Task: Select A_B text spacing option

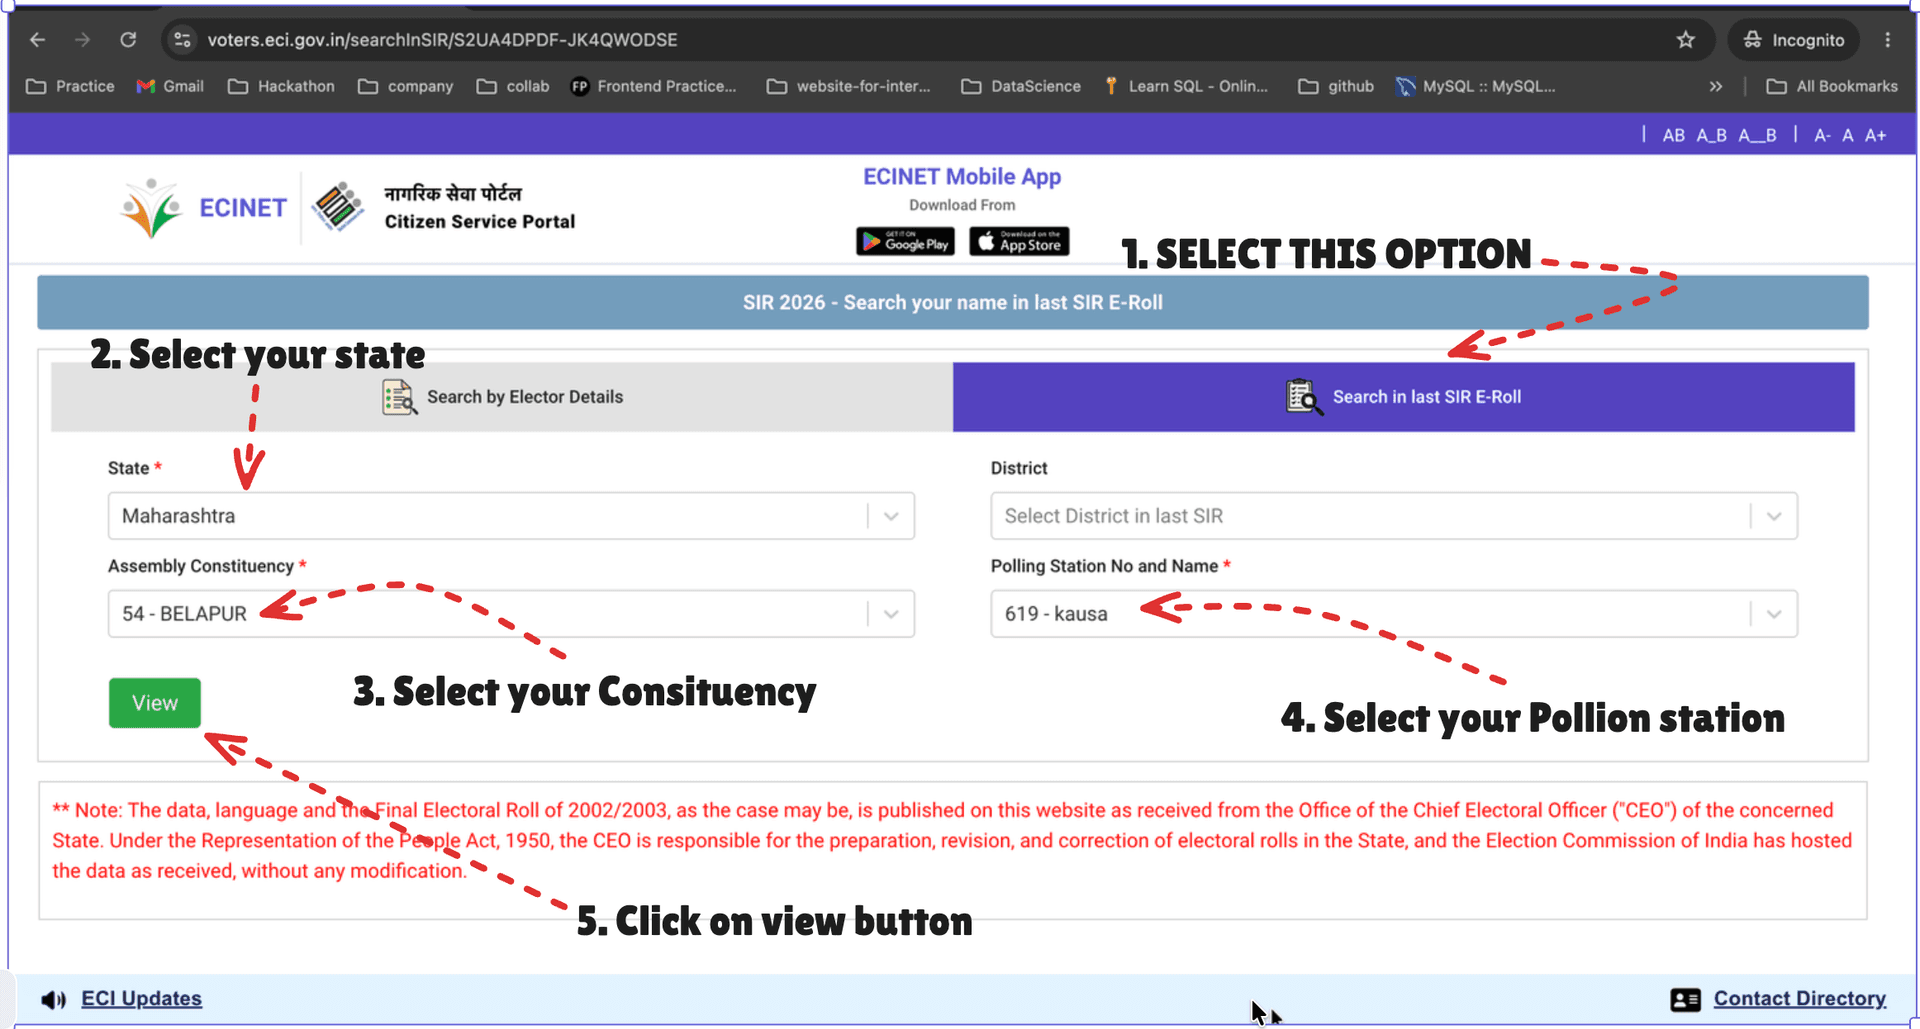Action: pos(1711,135)
